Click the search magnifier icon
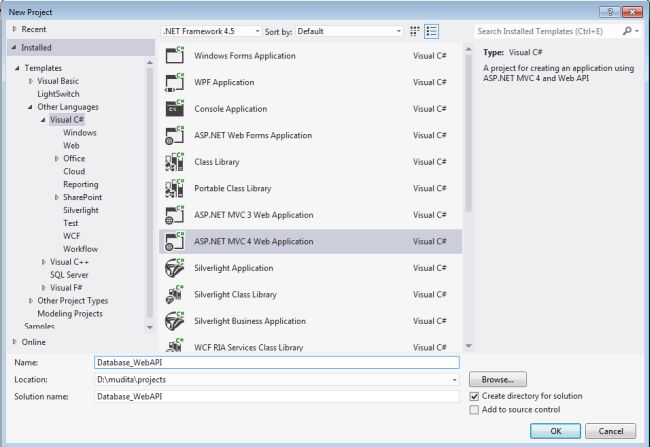 coord(627,31)
